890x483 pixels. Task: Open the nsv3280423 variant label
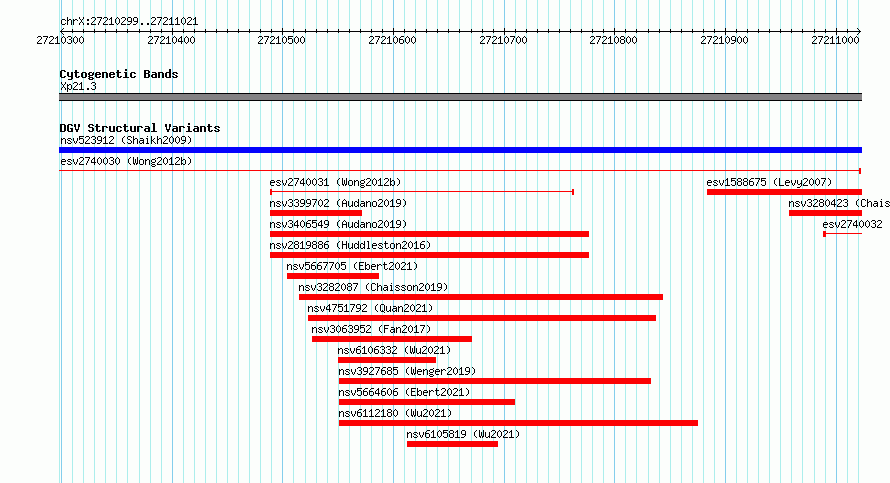coord(839,203)
